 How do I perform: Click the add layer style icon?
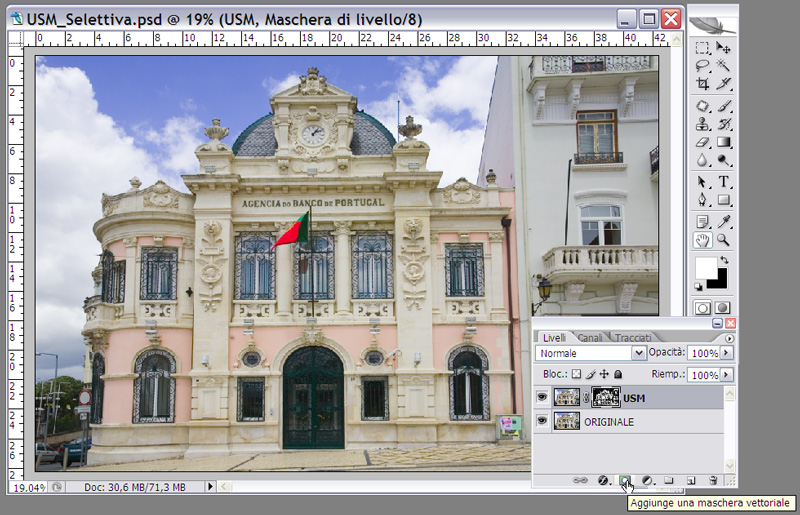pos(603,481)
